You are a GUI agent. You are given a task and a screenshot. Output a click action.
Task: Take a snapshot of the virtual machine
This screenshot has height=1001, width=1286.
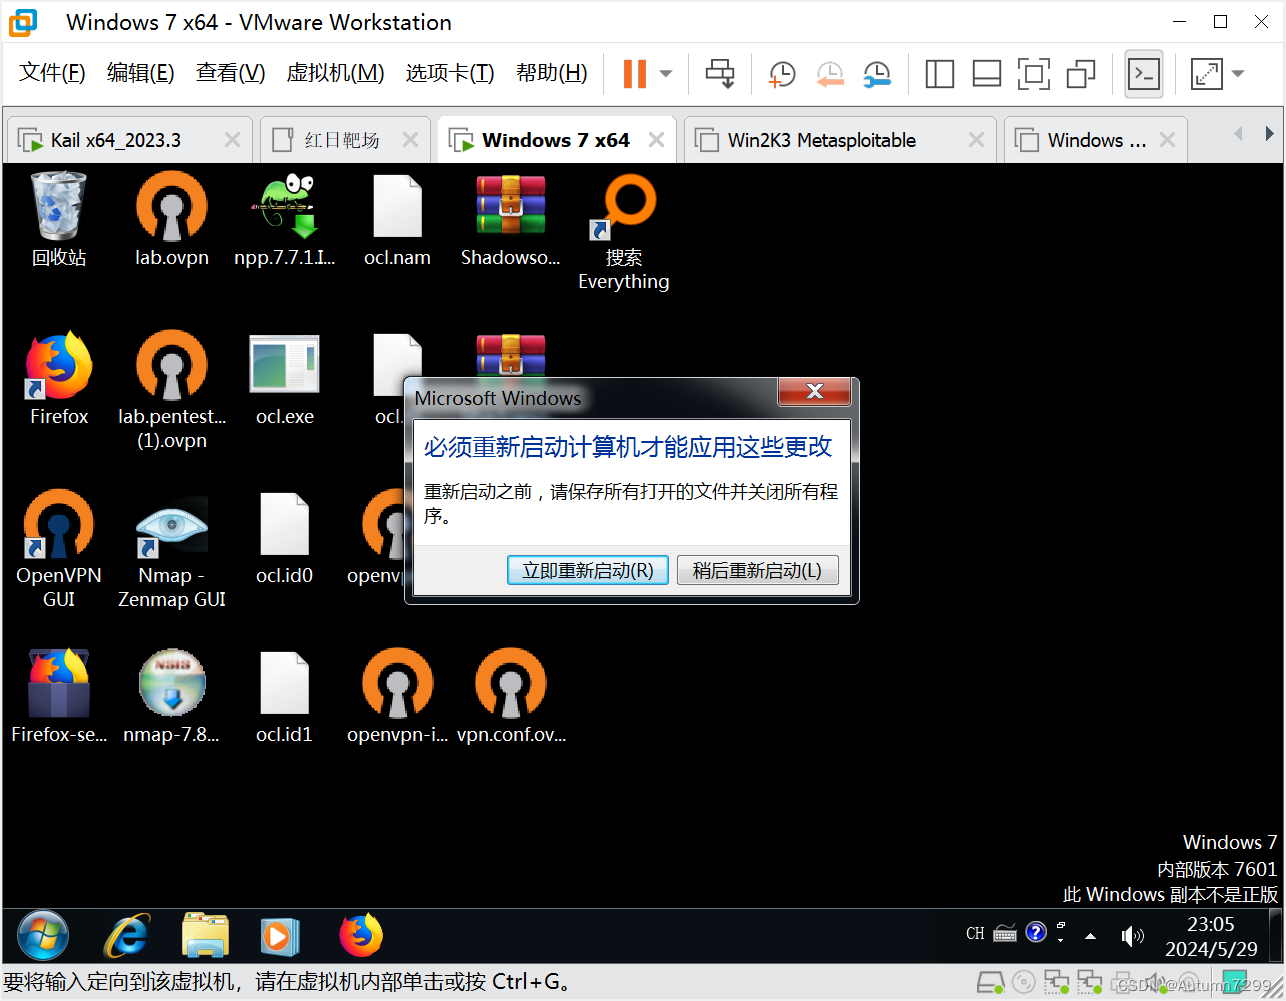pos(781,74)
